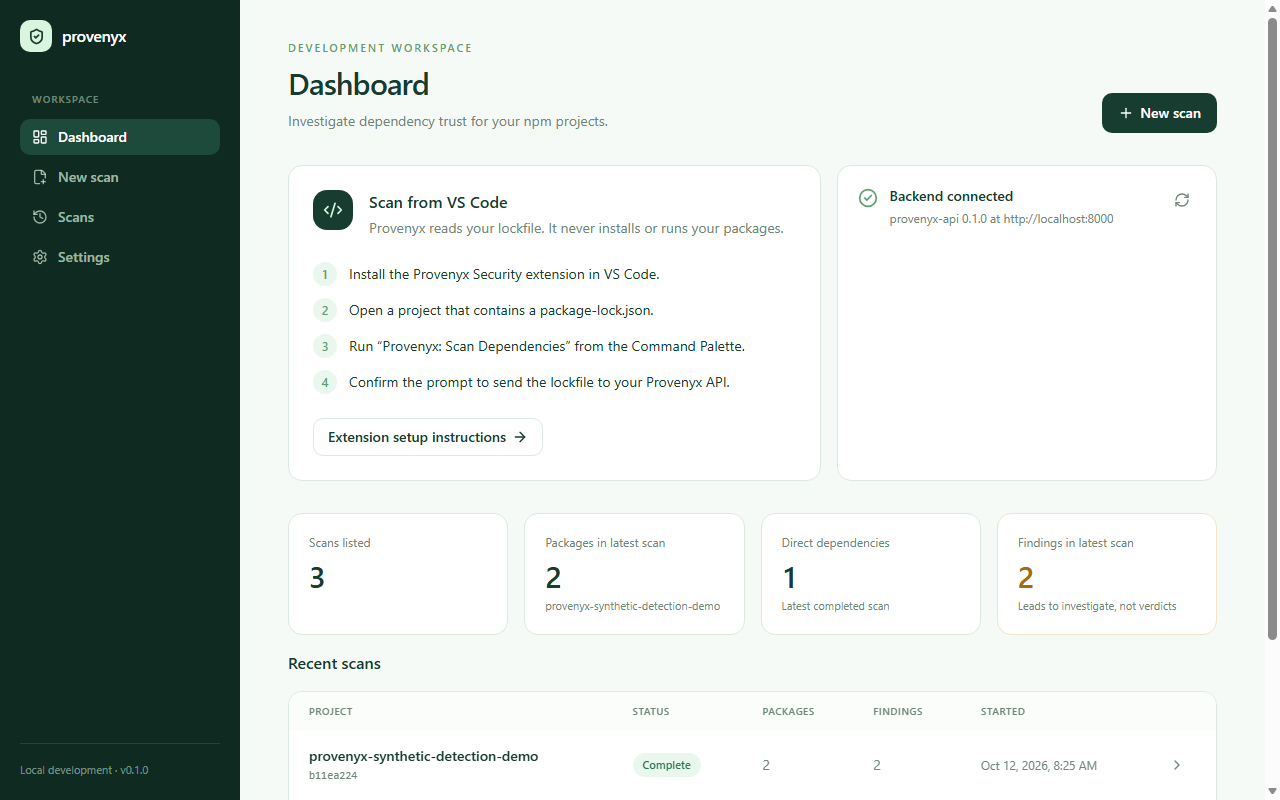Open the Scans page from sidebar
The width and height of the screenshot is (1280, 800).
pos(120,217)
